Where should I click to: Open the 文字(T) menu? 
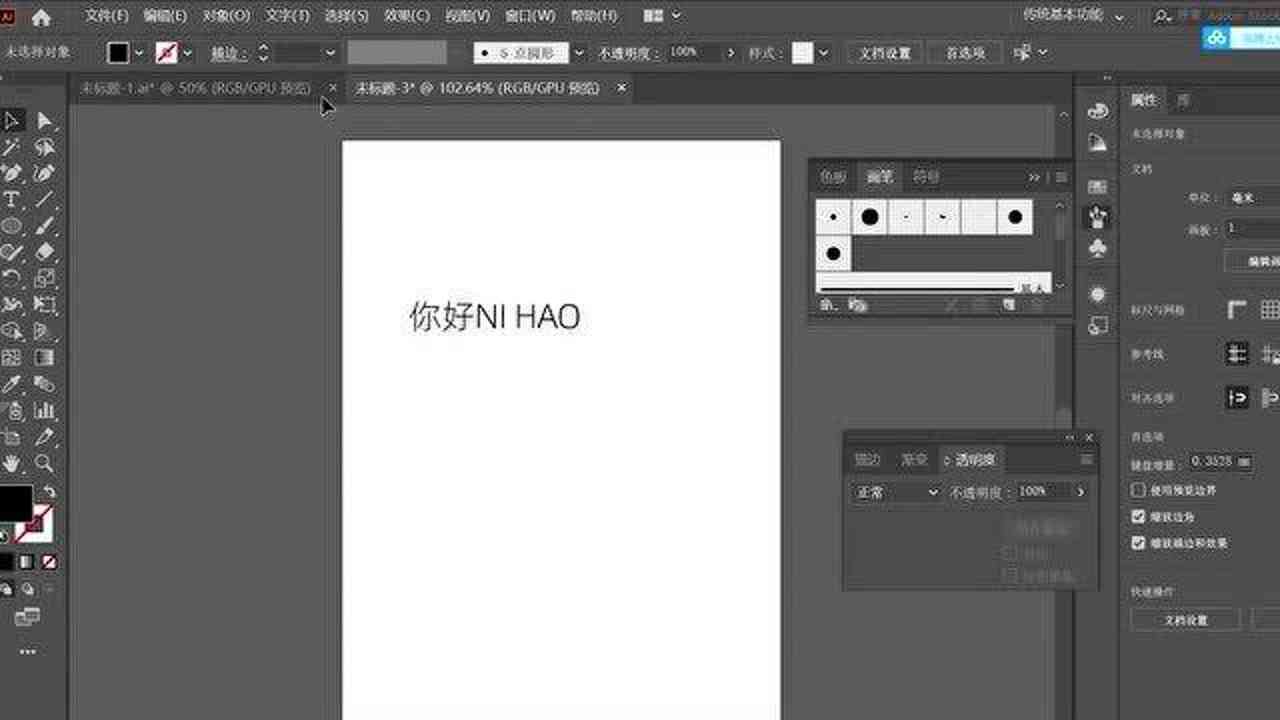coord(287,16)
